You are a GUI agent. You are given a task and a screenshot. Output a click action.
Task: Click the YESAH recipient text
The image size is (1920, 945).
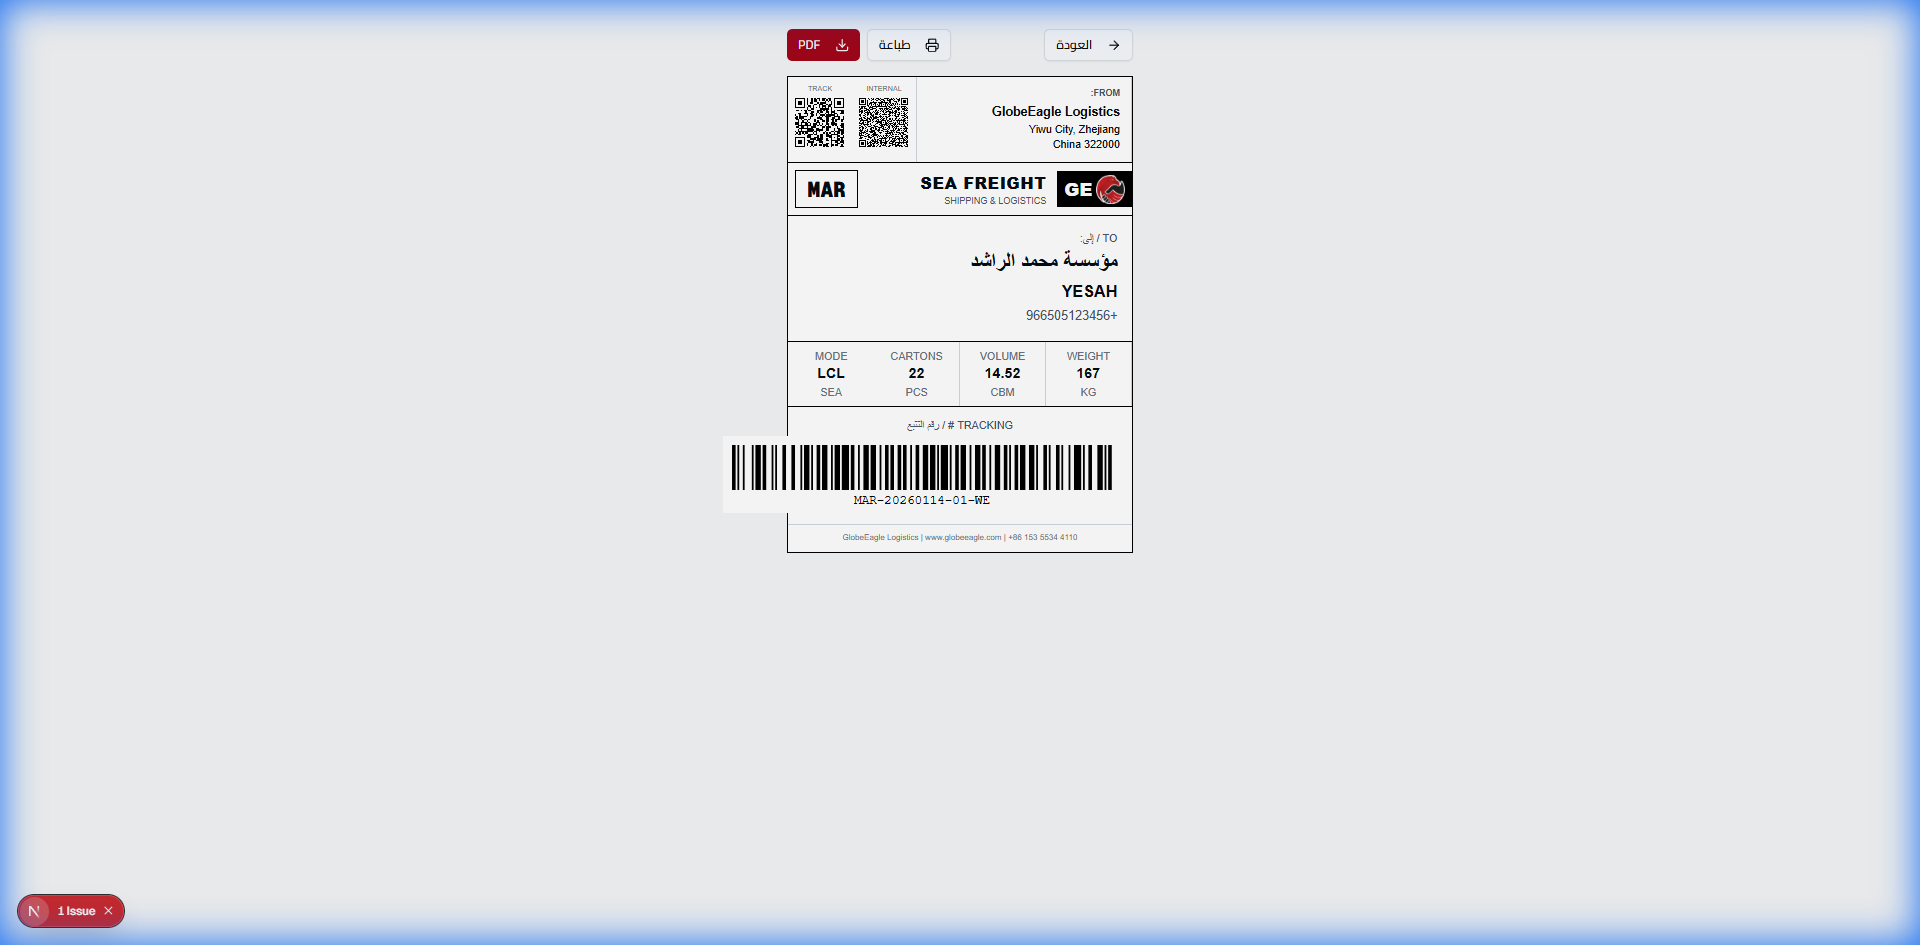point(1089,291)
